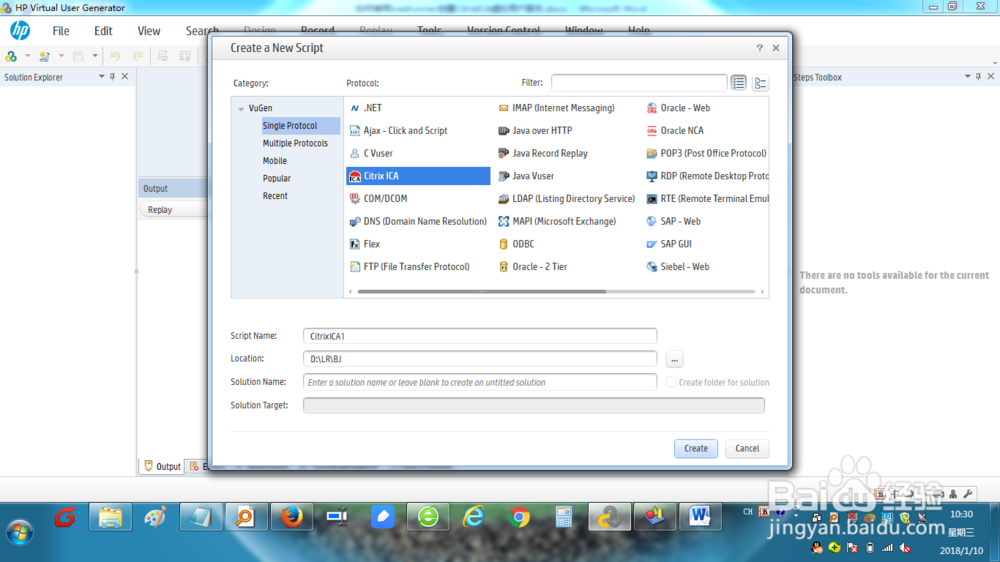Open Solution Explorer panel options dropdown
The image size is (1000, 562).
tap(101, 77)
